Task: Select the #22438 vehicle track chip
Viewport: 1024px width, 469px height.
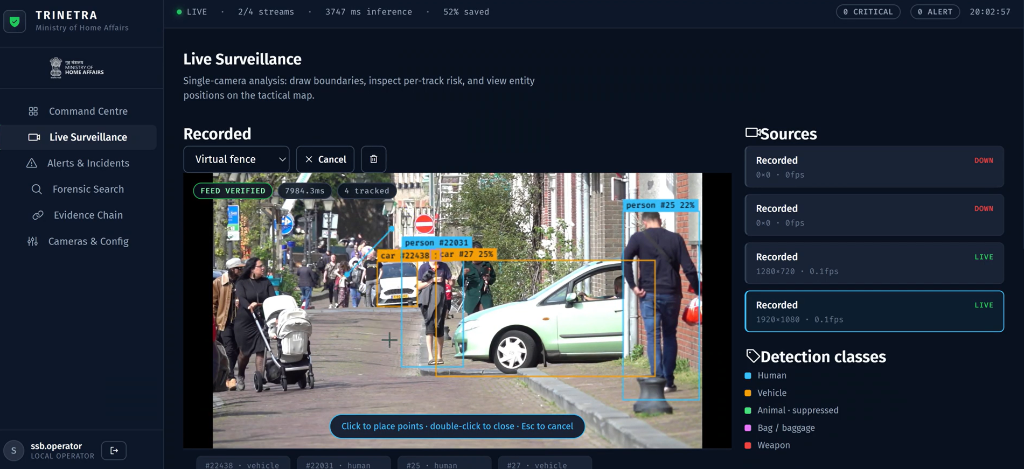Action: tap(242, 464)
